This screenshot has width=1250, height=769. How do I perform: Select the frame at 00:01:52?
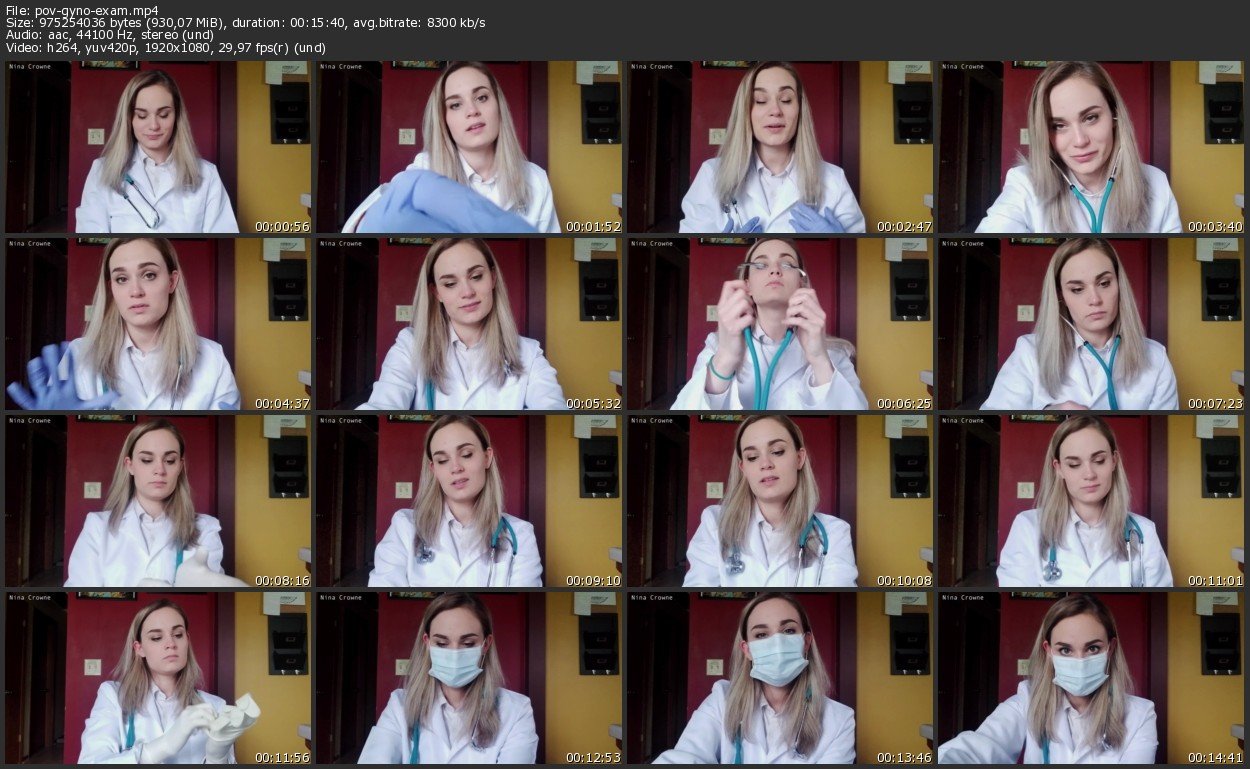(x=469, y=147)
